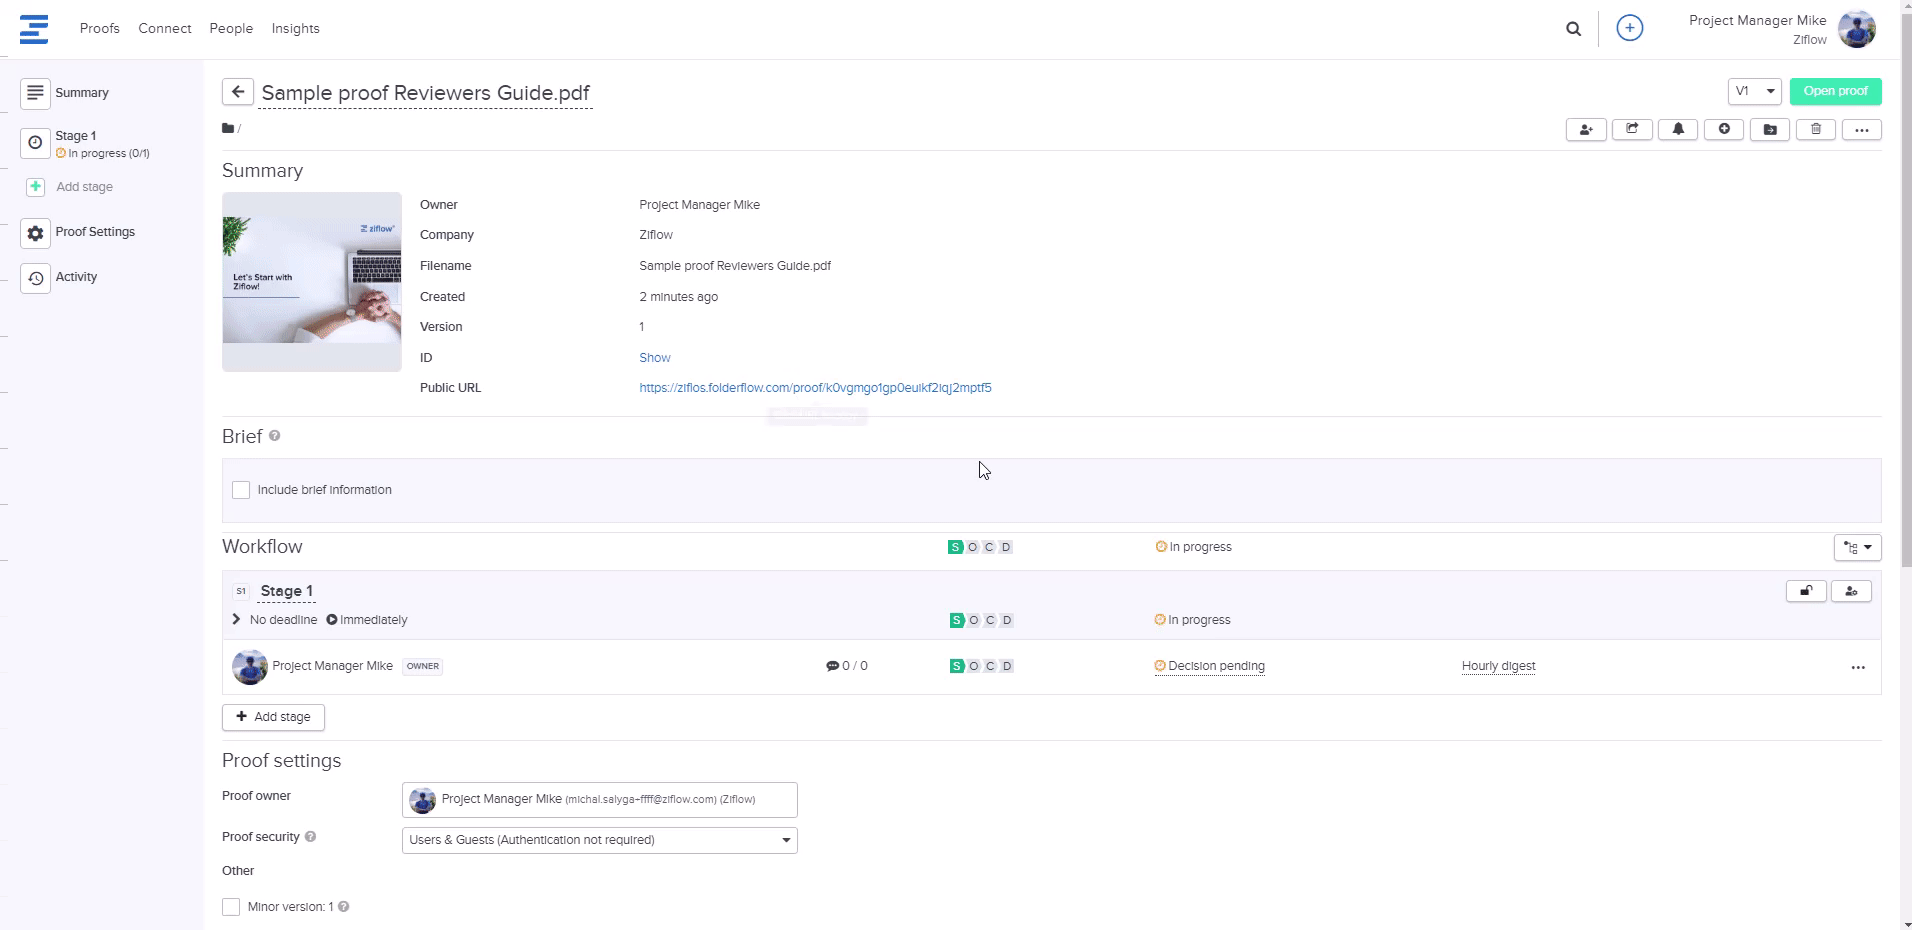Viewport: 1912px width, 930px height.
Task: Open the search magnifier icon
Action: pyautogui.click(x=1573, y=29)
